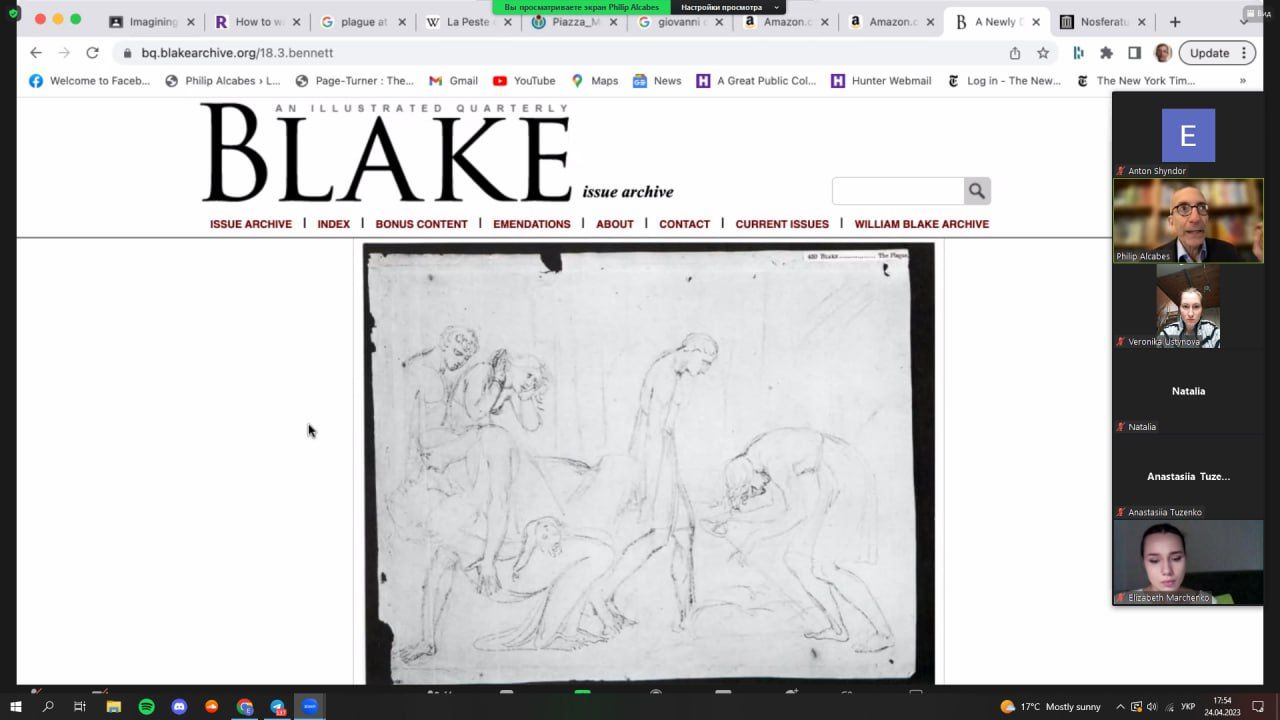
Task: Open Spotify from taskbar
Action: [x=146, y=706]
